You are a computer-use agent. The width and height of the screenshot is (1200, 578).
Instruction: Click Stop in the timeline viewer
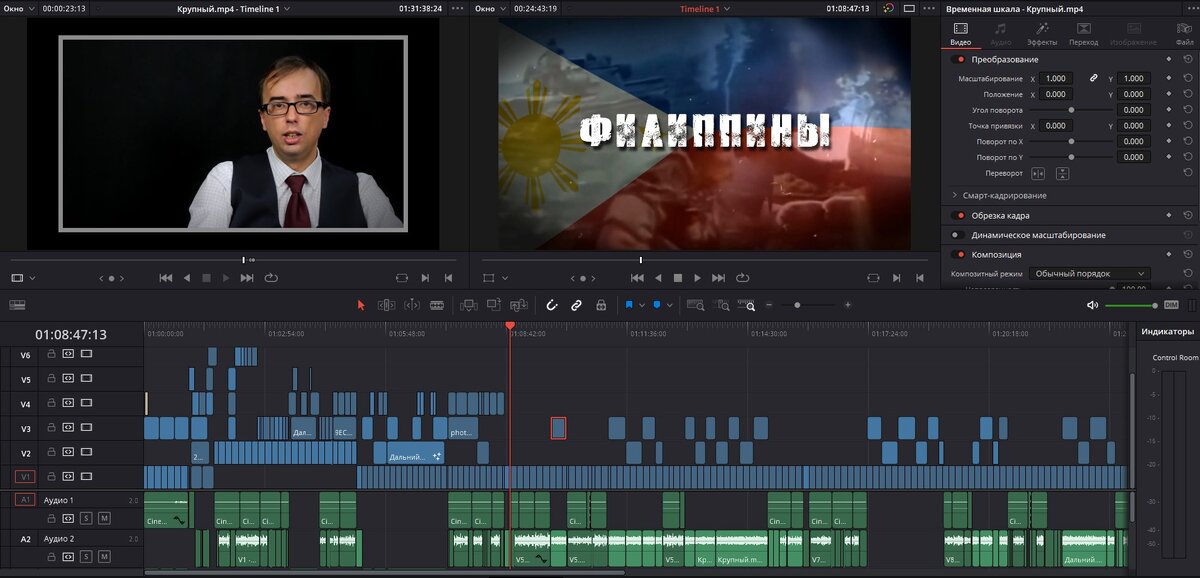(x=677, y=278)
